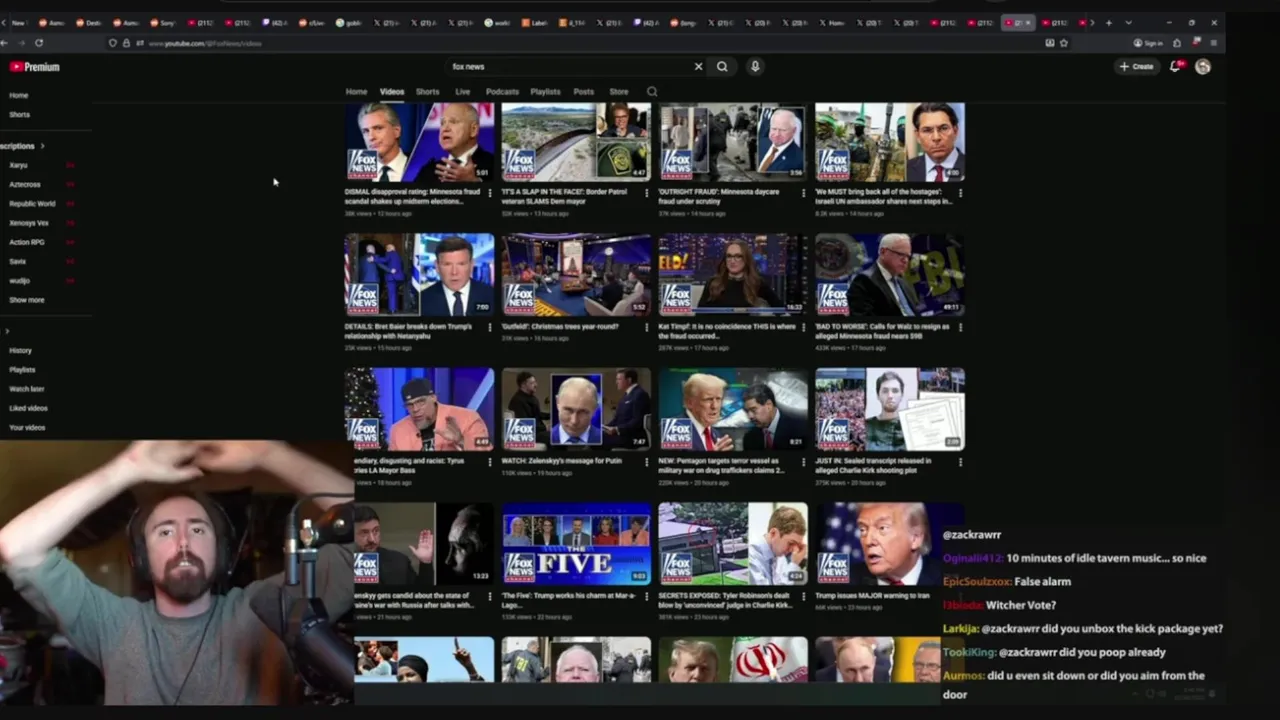Reload the page with the refresh icon
This screenshot has height=720, width=1280.
point(39,43)
